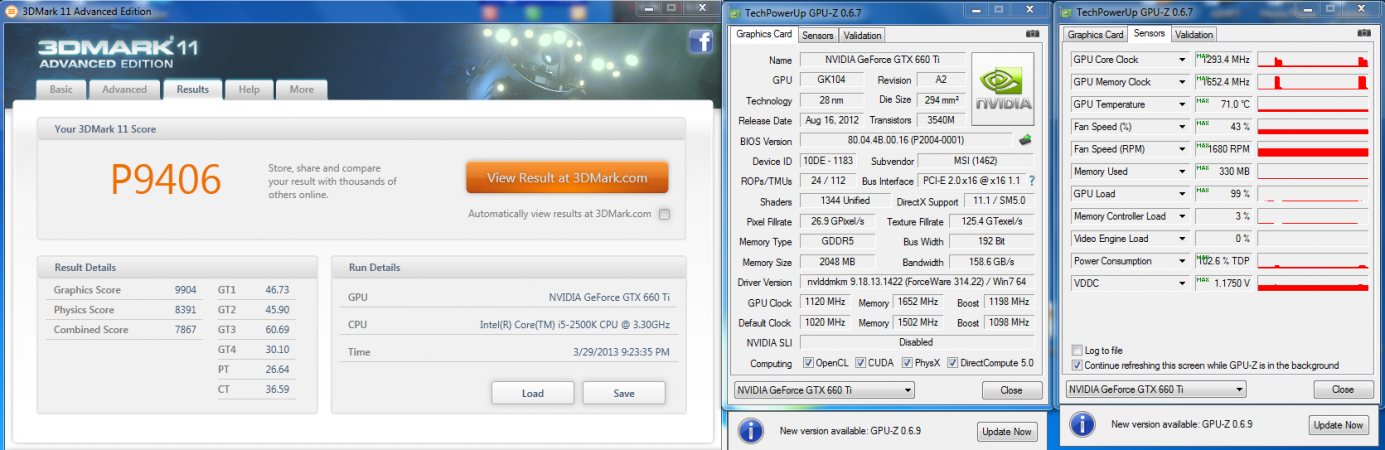1385x450 pixels.
Task: Toggle the PhysX checkbox
Action: pos(905,363)
